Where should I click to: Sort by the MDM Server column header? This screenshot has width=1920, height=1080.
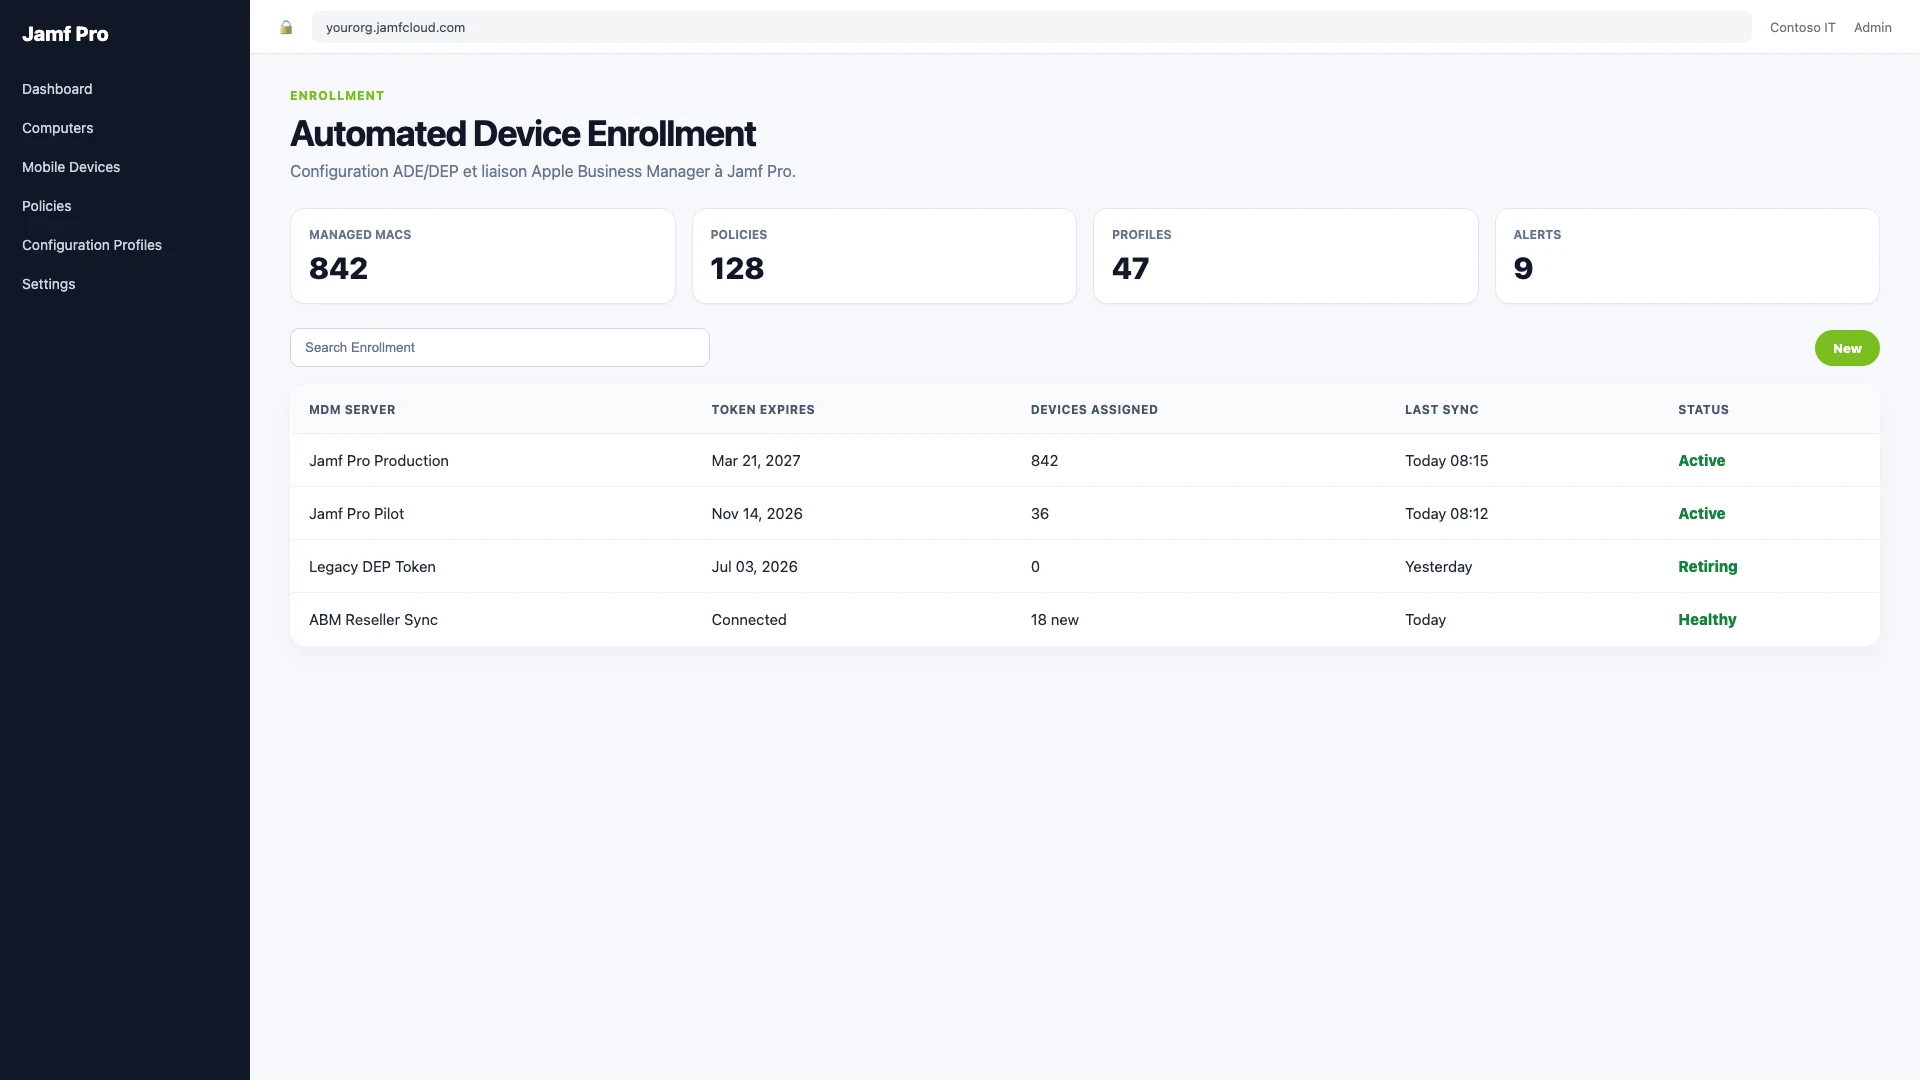click(x=352, y=410)
